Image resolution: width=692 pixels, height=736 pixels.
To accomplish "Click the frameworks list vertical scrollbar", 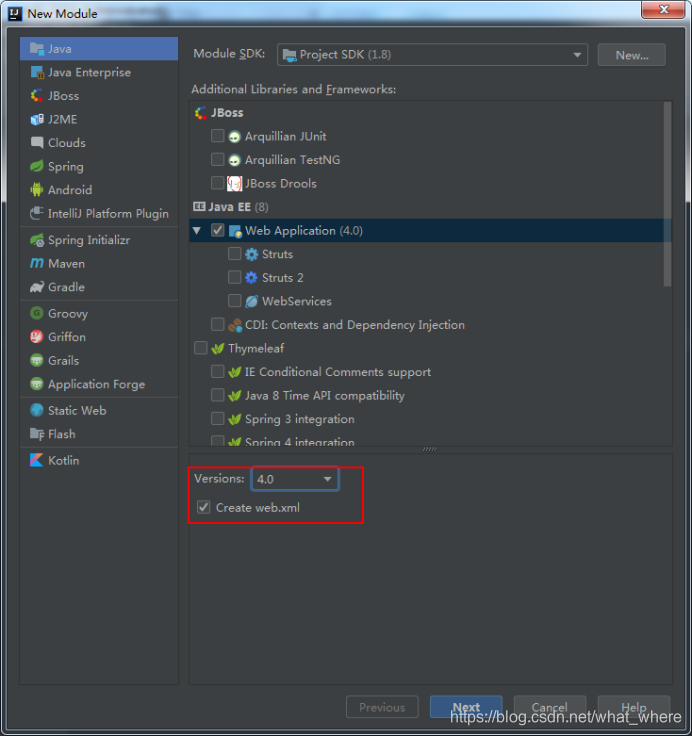I will click(667, 194).
